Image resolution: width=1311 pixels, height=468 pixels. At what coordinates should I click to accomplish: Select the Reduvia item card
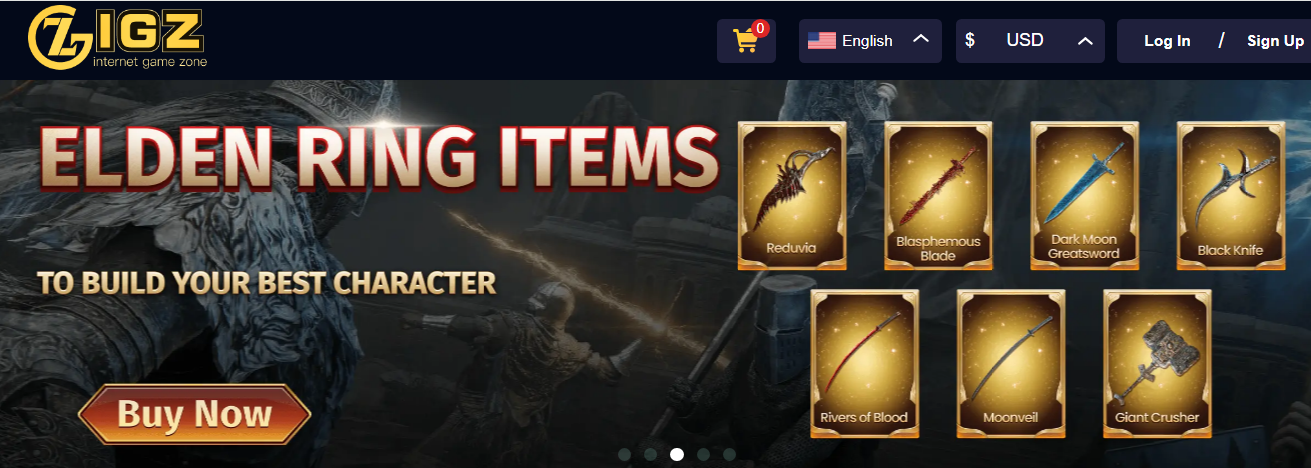pyautogui.click(x=792, y=195)
